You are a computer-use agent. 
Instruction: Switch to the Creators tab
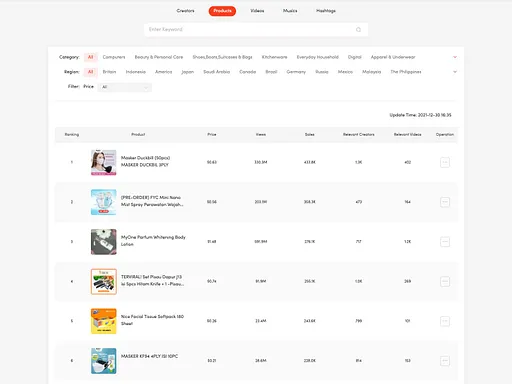pos(185,11)
